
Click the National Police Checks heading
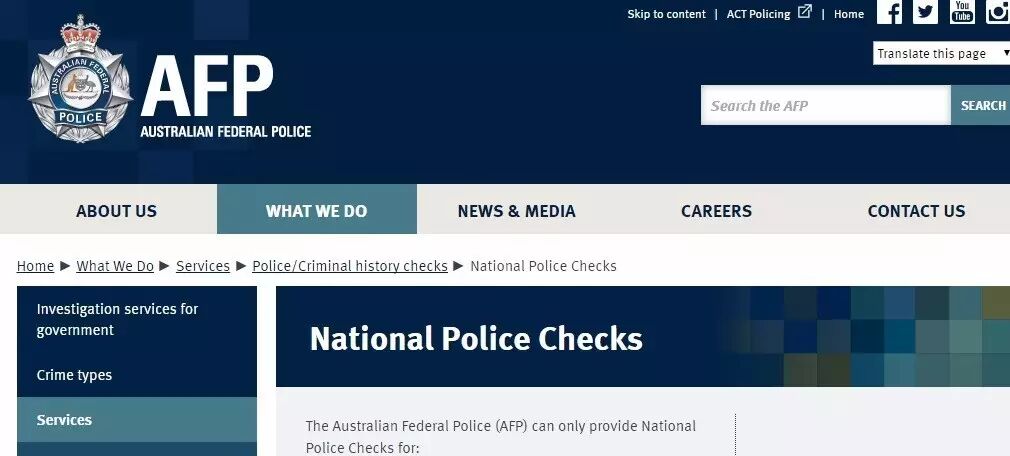pyautogui.click(x=476, y=338)
